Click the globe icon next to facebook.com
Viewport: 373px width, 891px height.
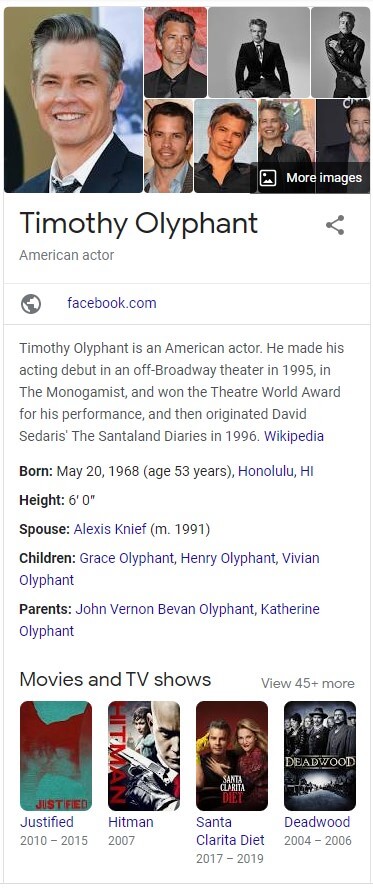31,304
